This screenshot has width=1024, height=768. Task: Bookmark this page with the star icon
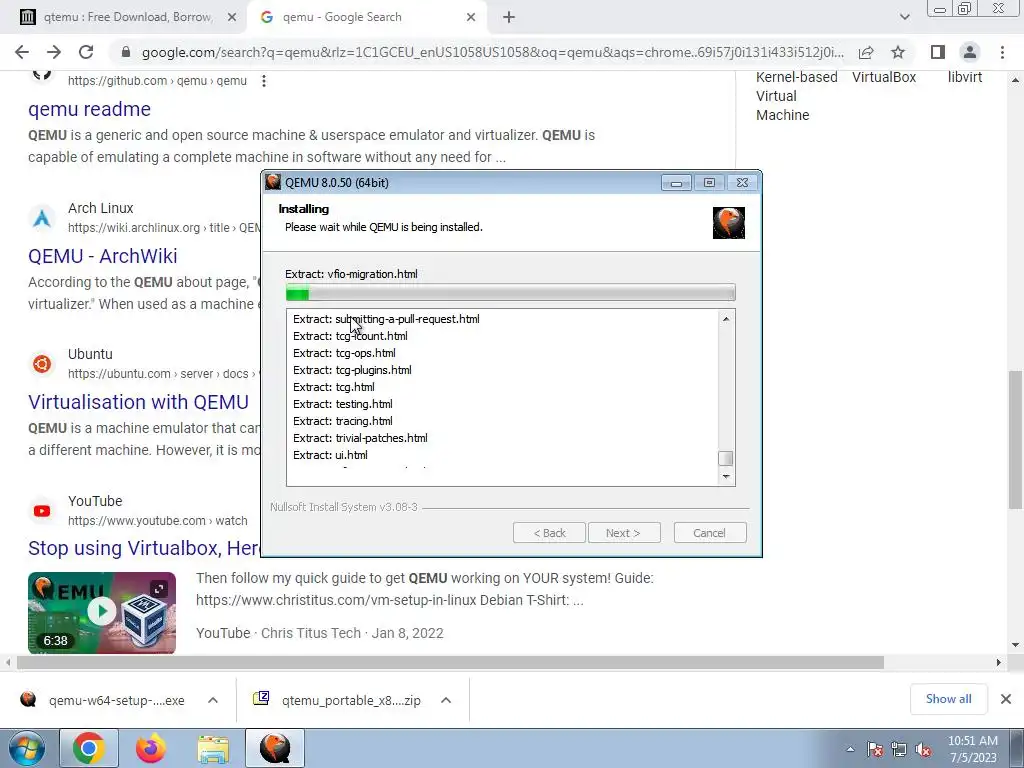pos(898,52)
